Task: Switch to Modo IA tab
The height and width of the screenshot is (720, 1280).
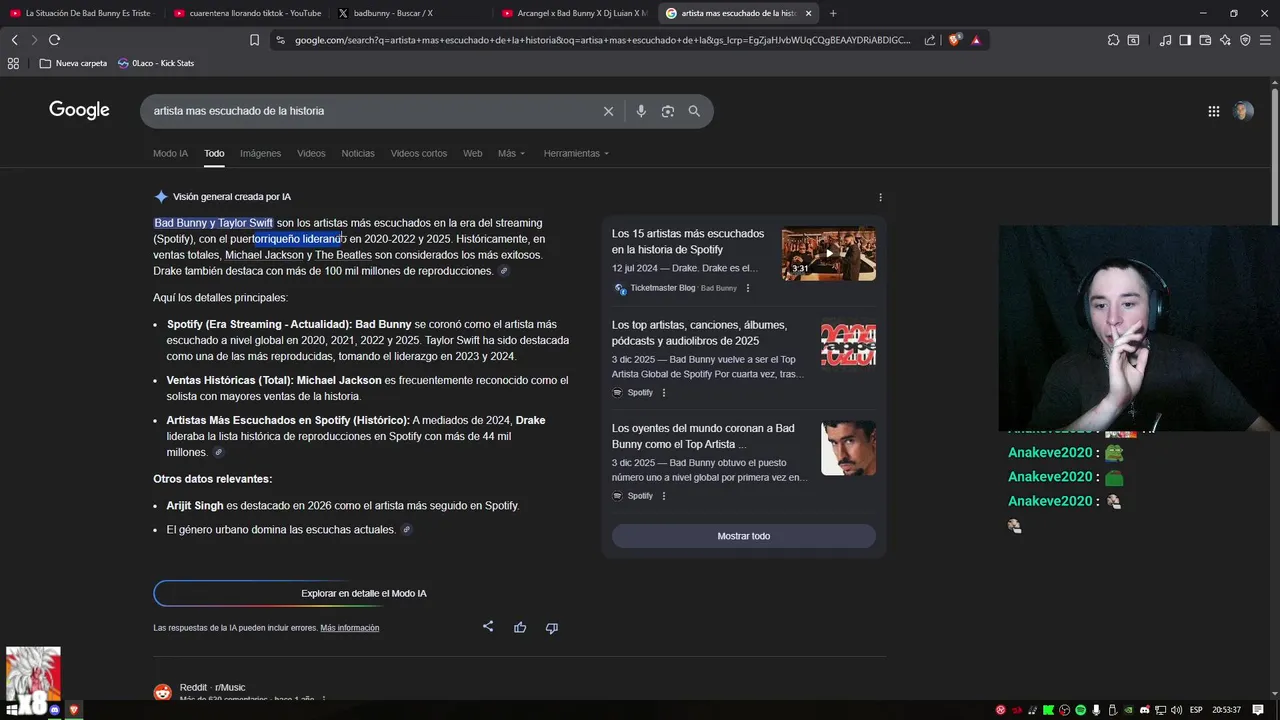Action: click(x=170, y=153)
